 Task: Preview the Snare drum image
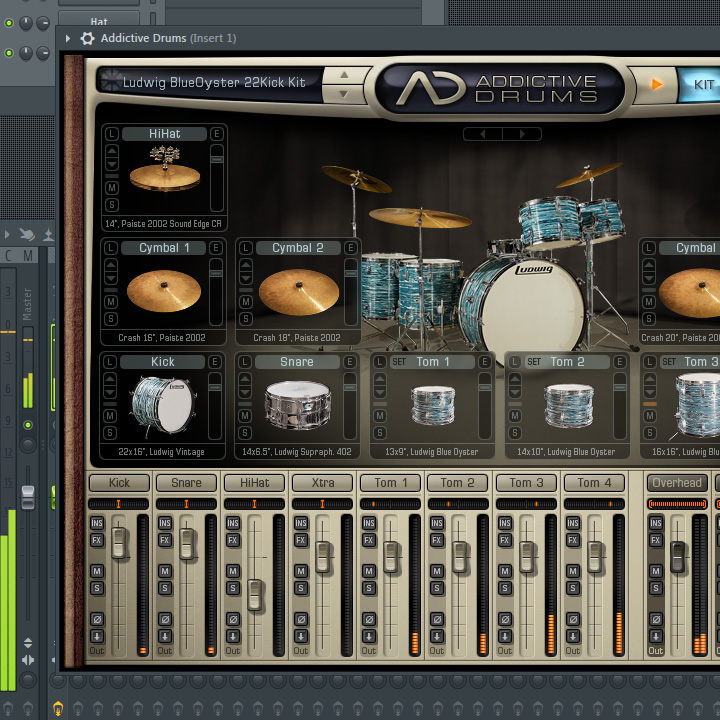(x=298, y=405)
